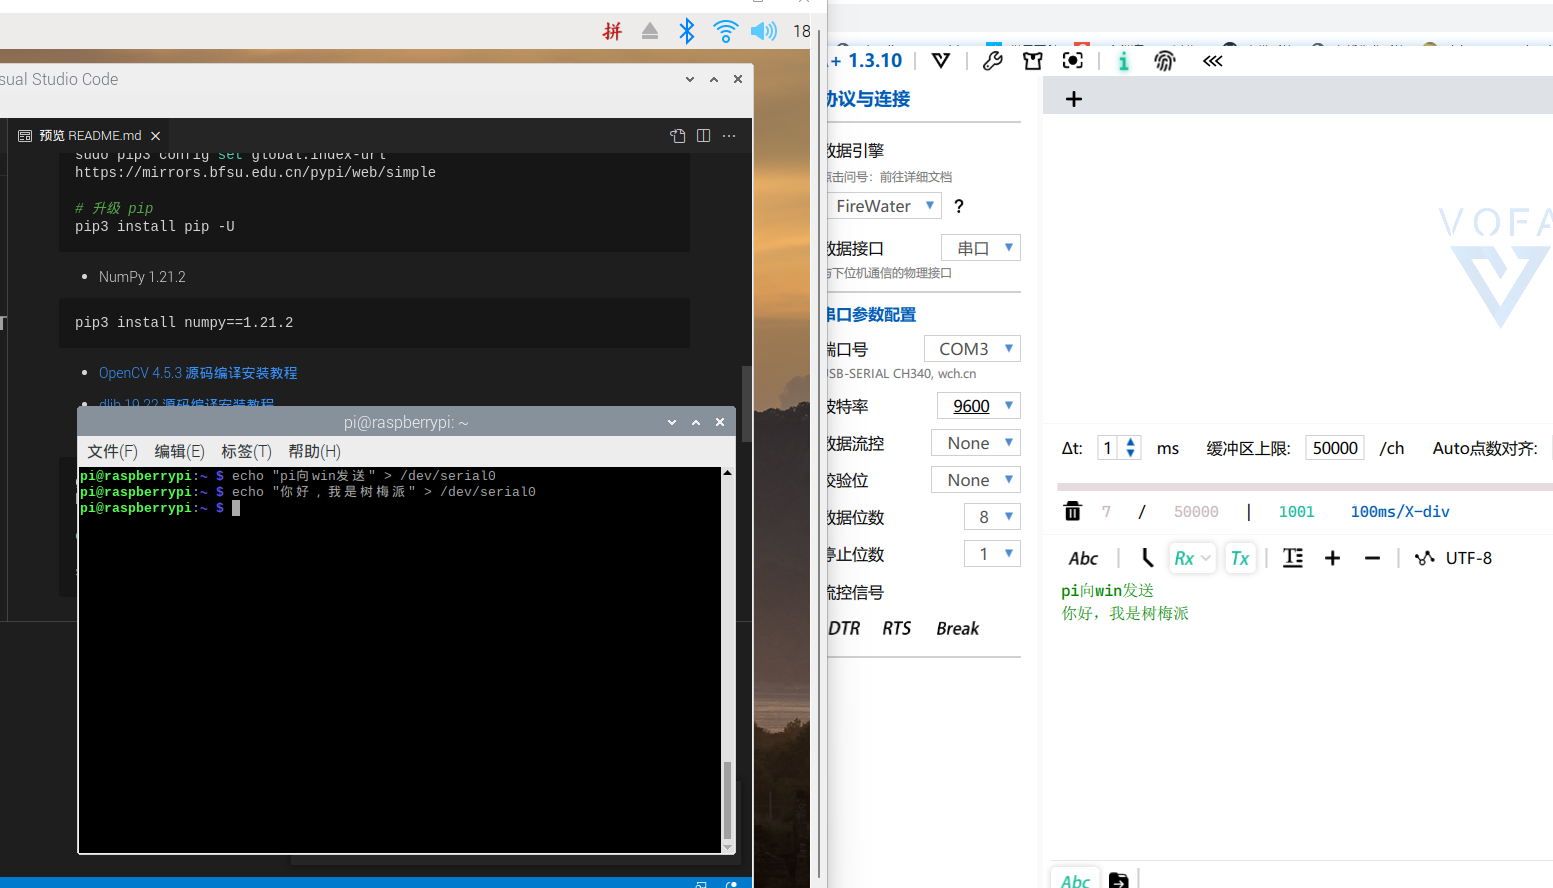
Task: Open the 9600 baud rate dropdown
Action: coord(978,405)
